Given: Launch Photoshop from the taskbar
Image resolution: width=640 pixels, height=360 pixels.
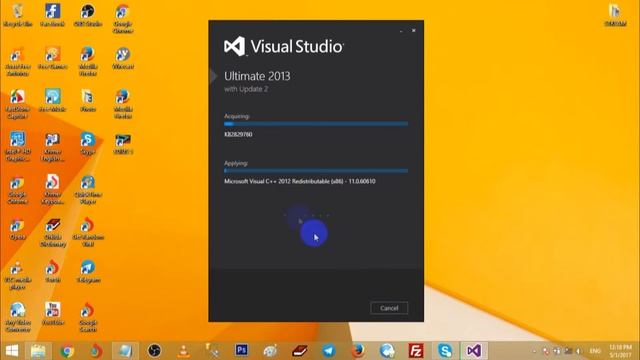Looking at the screenshot, I should coord(241,351).
